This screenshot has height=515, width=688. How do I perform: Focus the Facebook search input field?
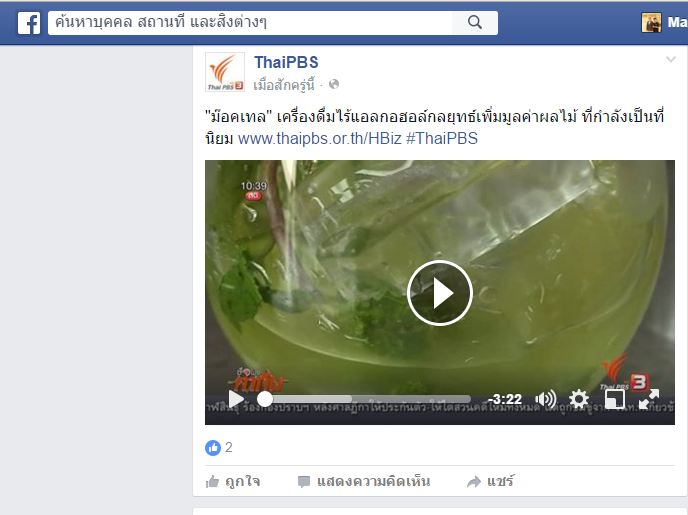250,22
